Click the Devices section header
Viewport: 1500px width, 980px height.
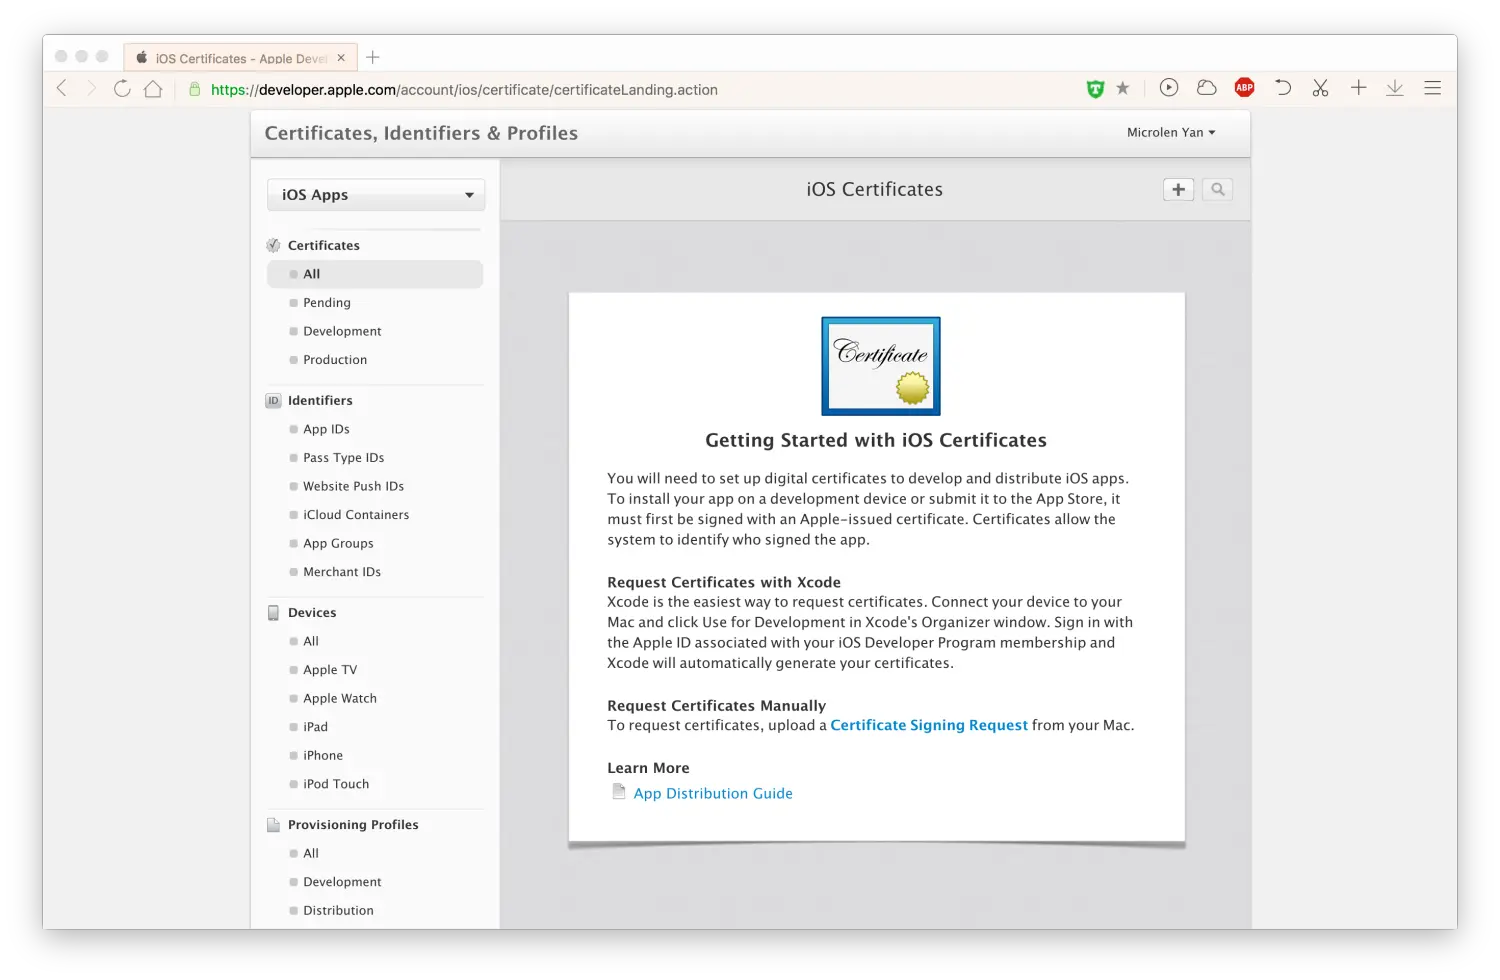312,612
